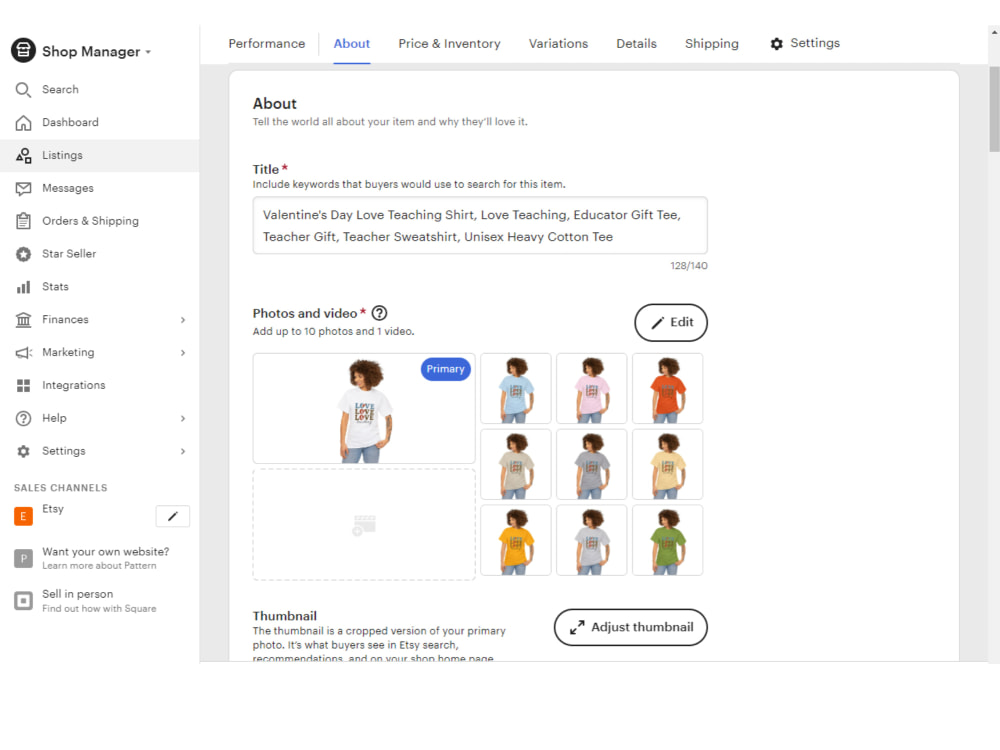Click the Square sell in person icon

point(23,601)
